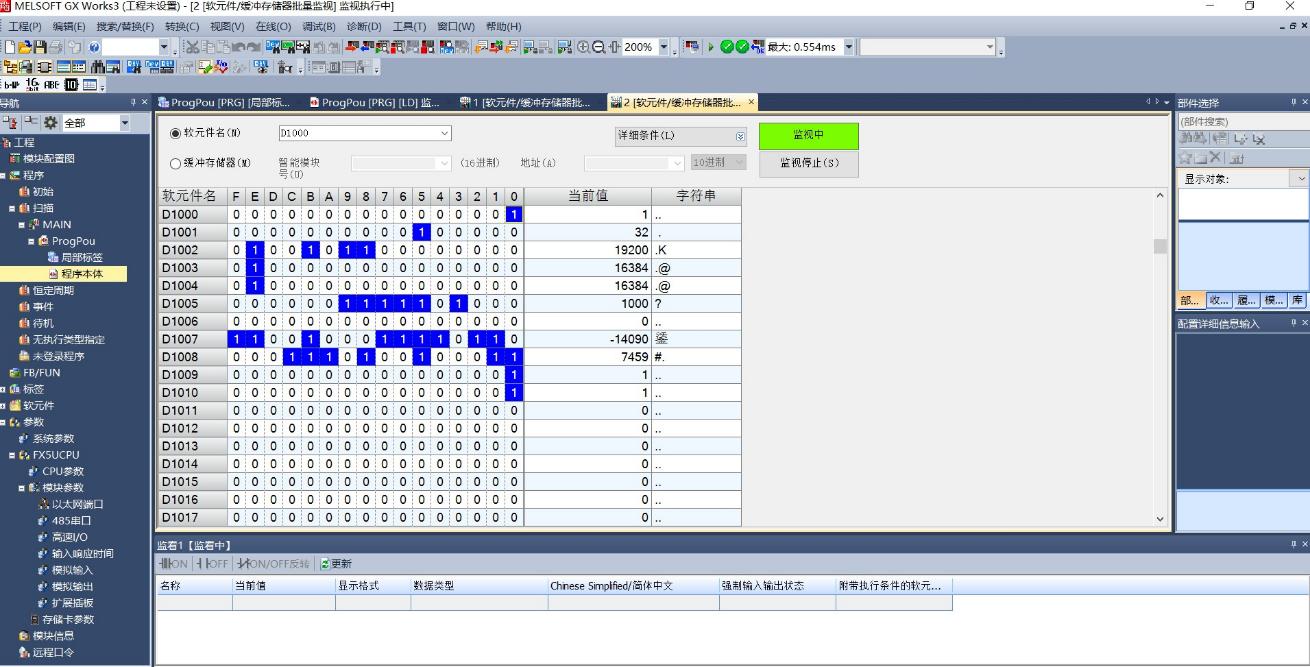Toggle bit E of D1003
1310x667 pixels.
[x=254, y=268]
